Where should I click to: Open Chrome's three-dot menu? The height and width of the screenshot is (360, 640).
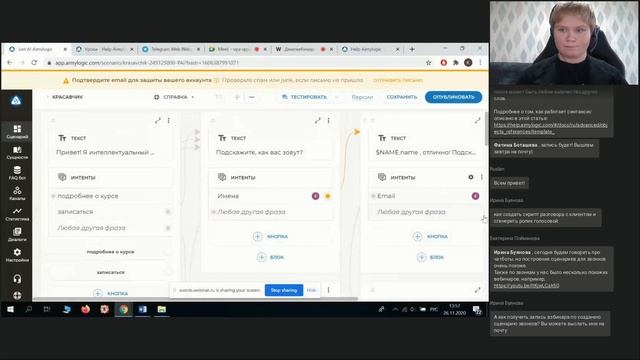[480, 62]
